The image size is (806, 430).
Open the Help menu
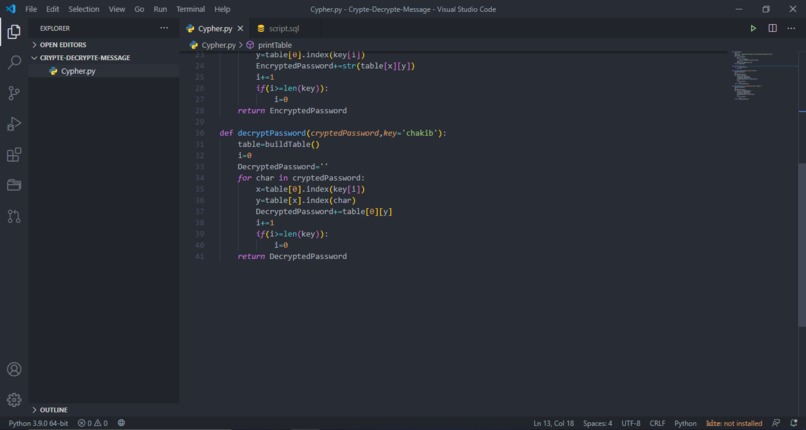click(222, 9)
